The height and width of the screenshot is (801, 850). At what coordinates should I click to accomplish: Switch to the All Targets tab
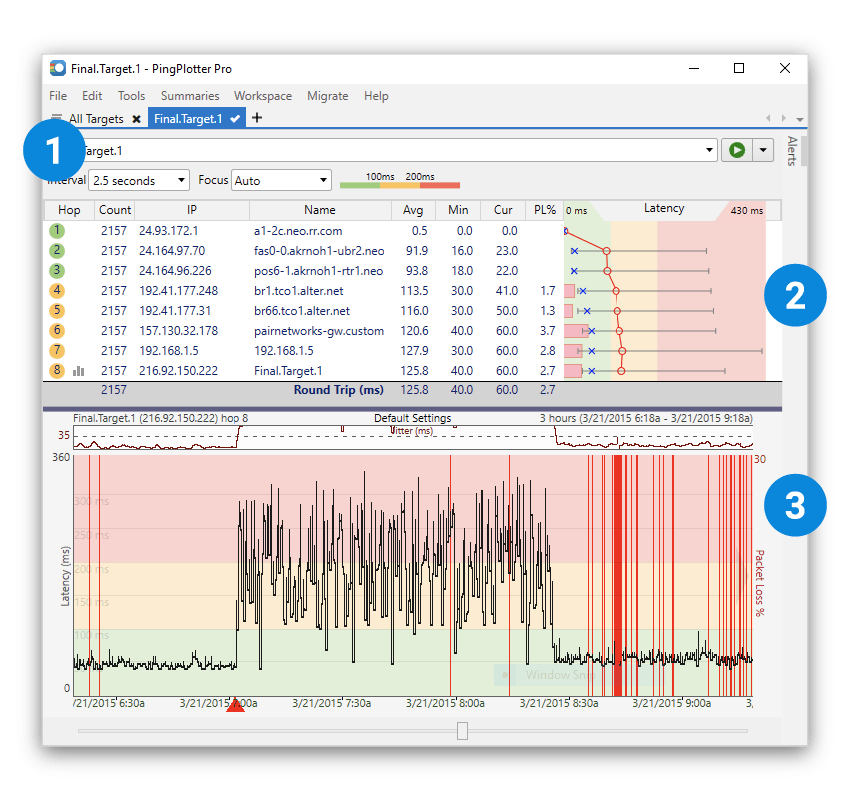point(96,117)
